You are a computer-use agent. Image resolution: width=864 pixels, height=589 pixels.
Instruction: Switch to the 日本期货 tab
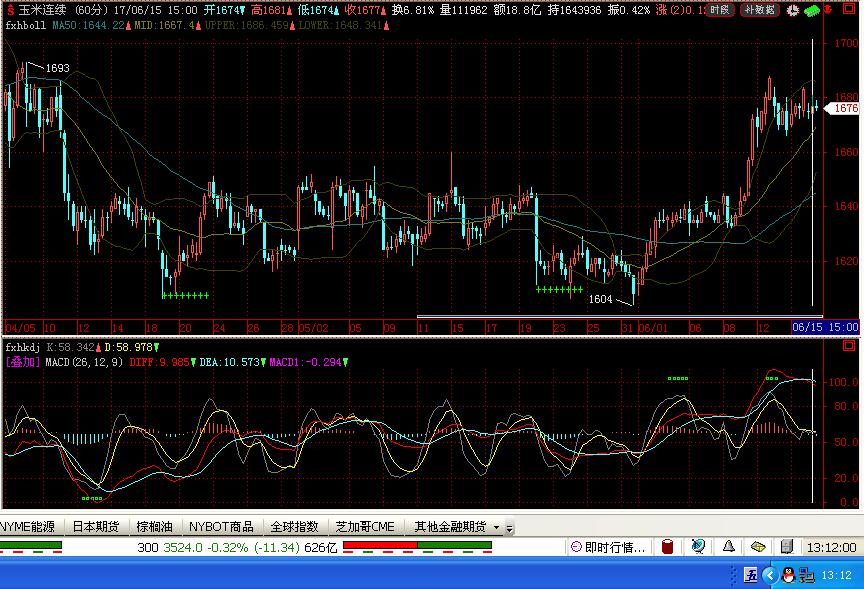pos(96,526)
